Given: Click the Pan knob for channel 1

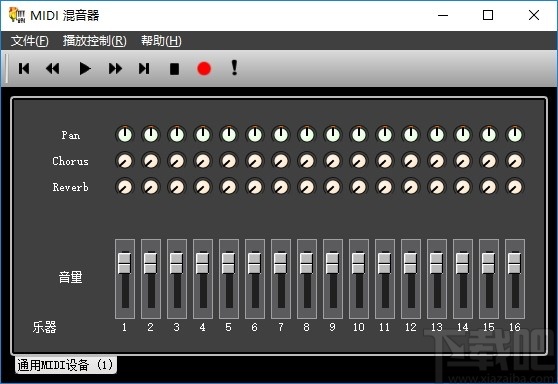Looking at the screenshot, I should click(x=125, y=135).
